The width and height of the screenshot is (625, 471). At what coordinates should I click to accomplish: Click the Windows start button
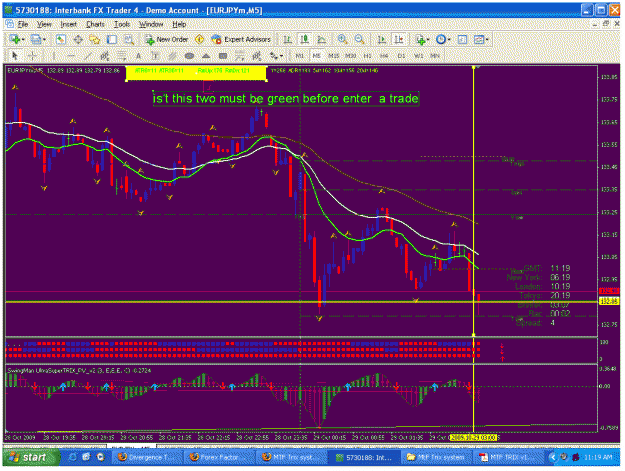coord(31,457)
